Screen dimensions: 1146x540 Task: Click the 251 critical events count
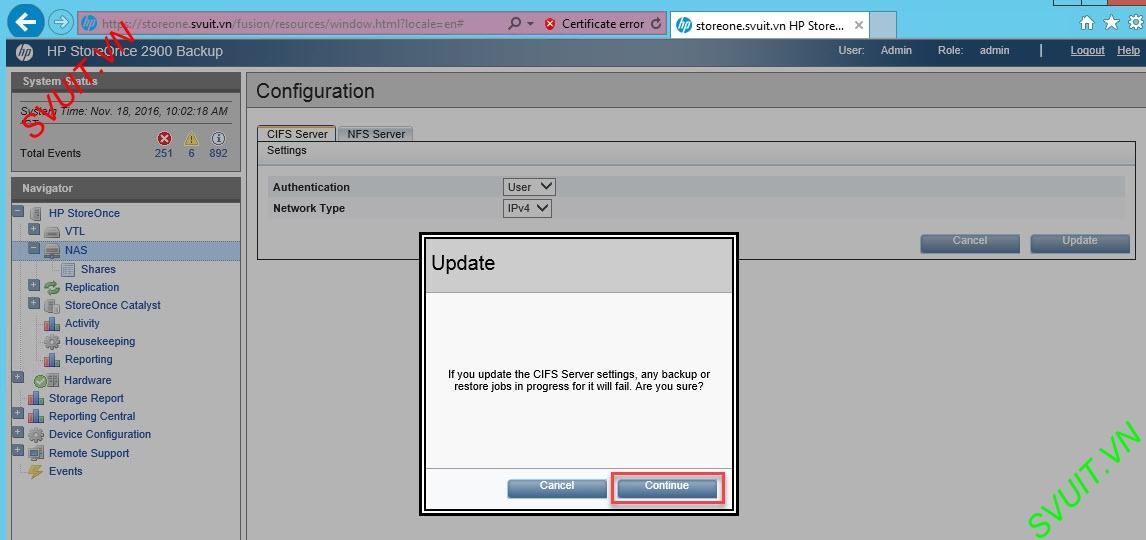(164, 153)
